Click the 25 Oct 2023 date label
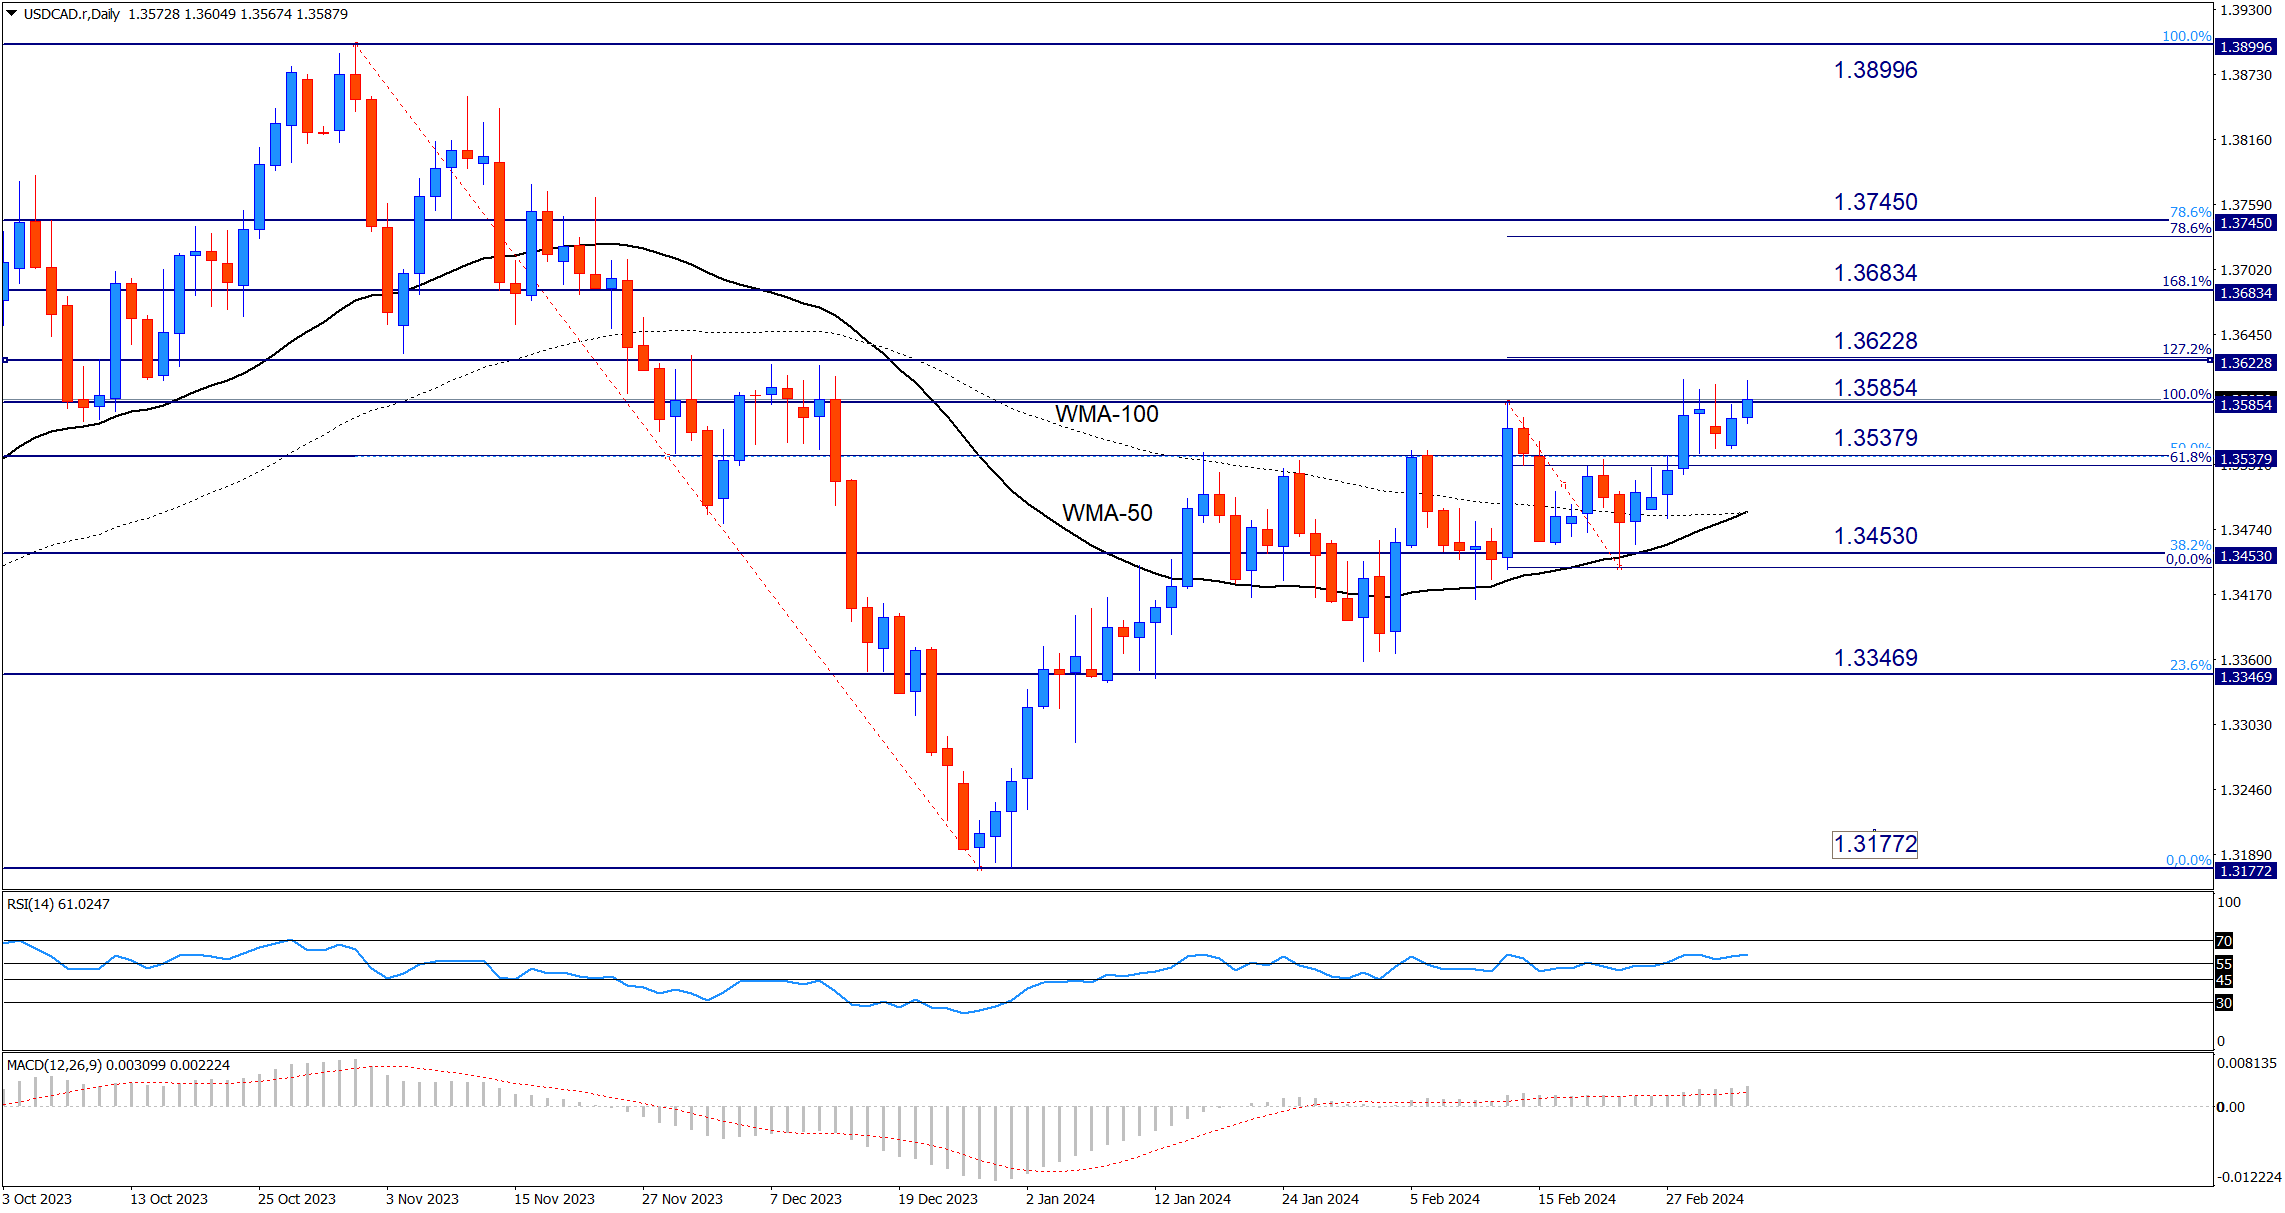Viewport: 2285px width, 1213px height. [x=297, y=1199]
